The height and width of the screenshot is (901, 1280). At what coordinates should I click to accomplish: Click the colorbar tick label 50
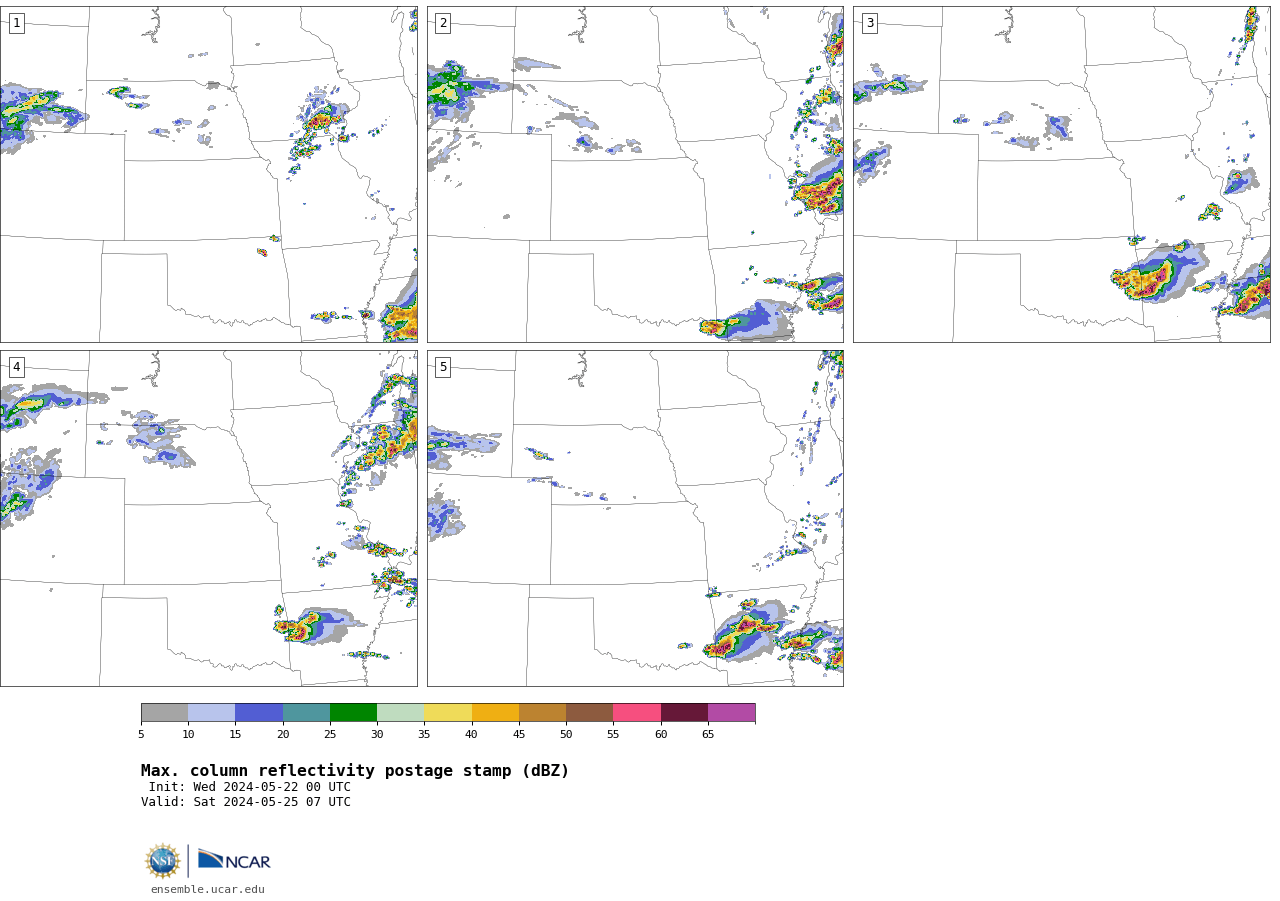coord(566,735)
